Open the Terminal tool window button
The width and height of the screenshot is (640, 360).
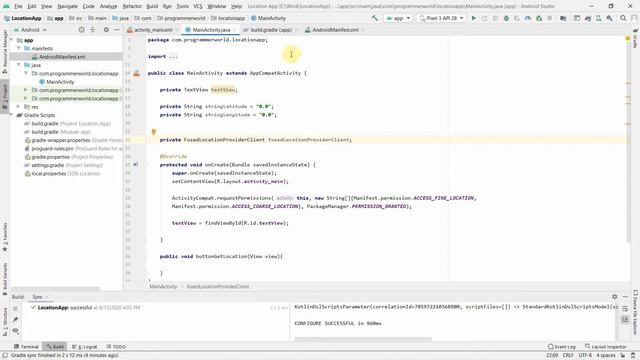pos(26,347)
